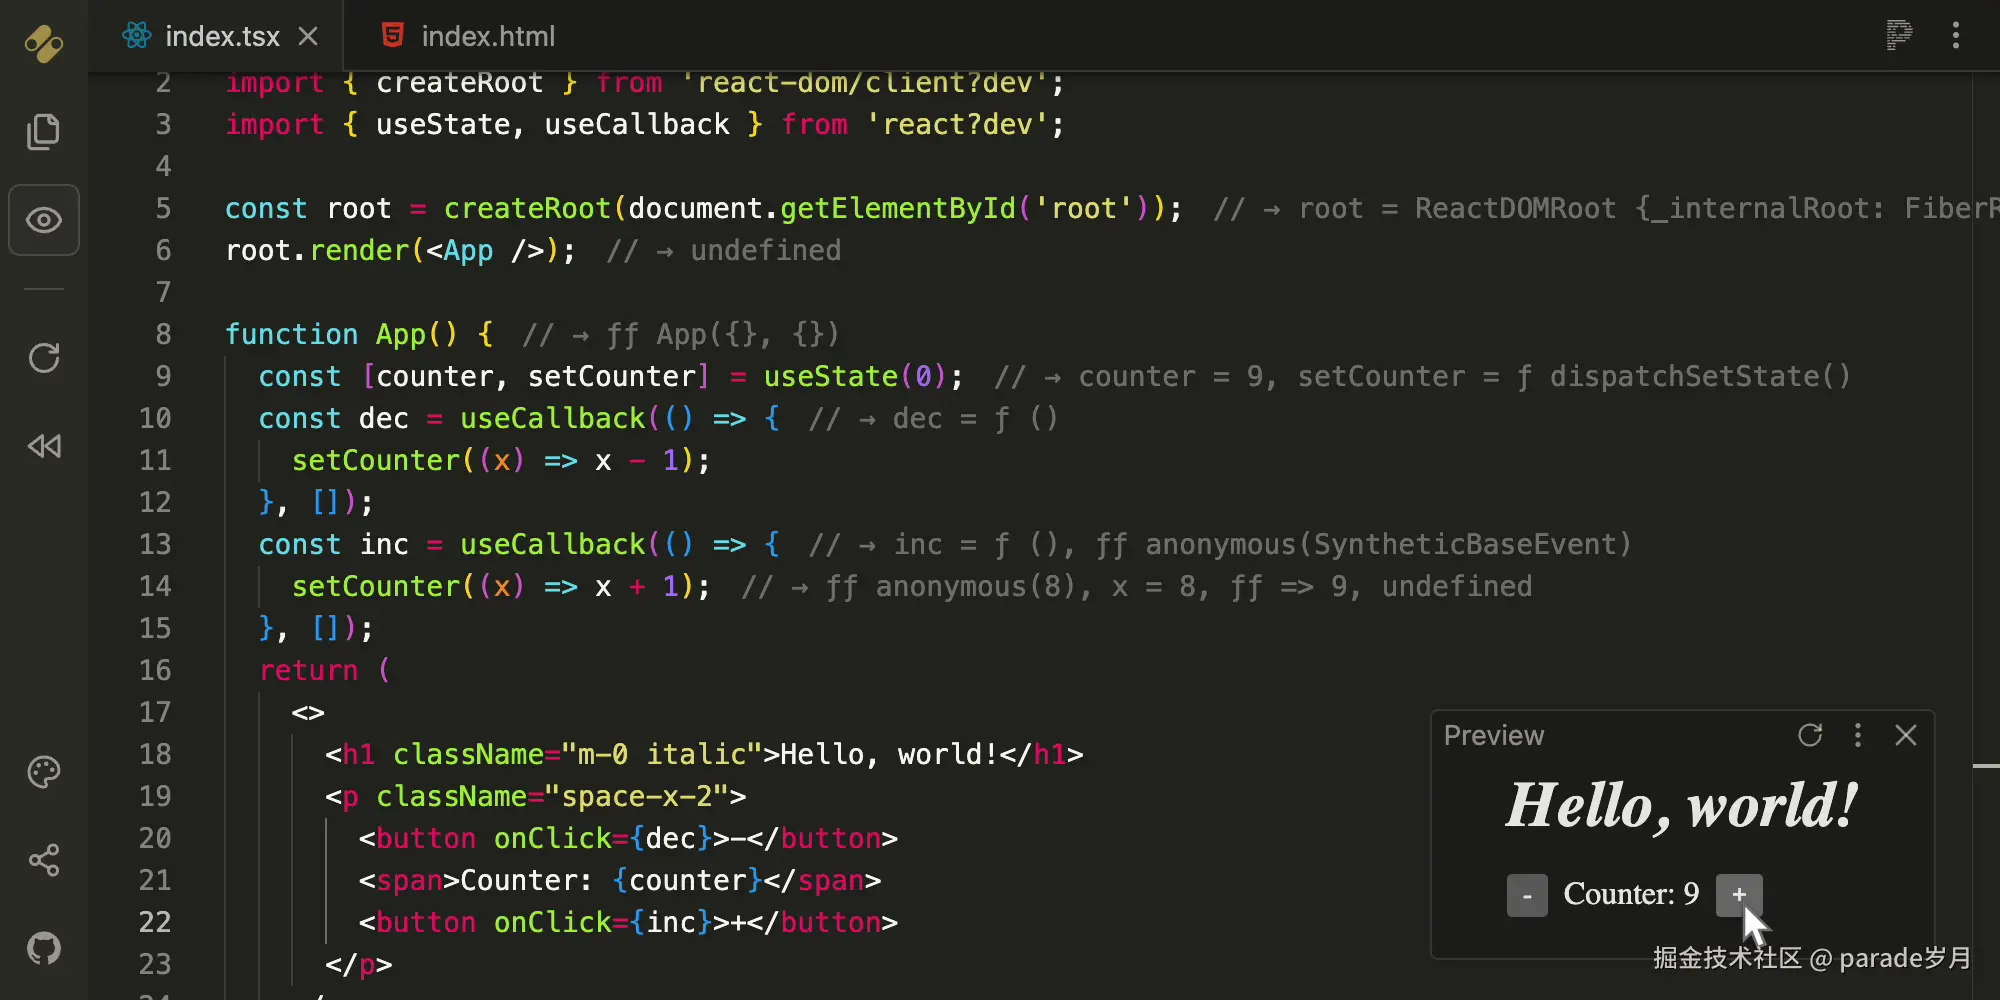This screenshot has height=1000, width=2000.
Task: Open the files panel in the sidebar
Action: (x=43, y=131)
